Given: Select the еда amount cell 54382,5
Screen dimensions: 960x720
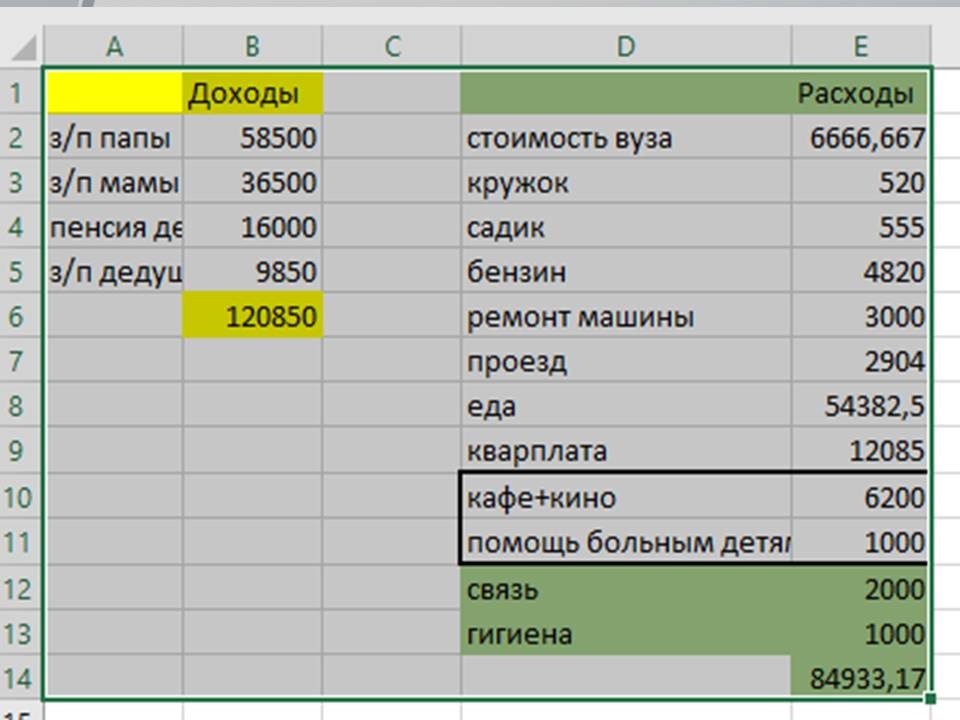Looking at the screenshot, I should coord(860,407).
